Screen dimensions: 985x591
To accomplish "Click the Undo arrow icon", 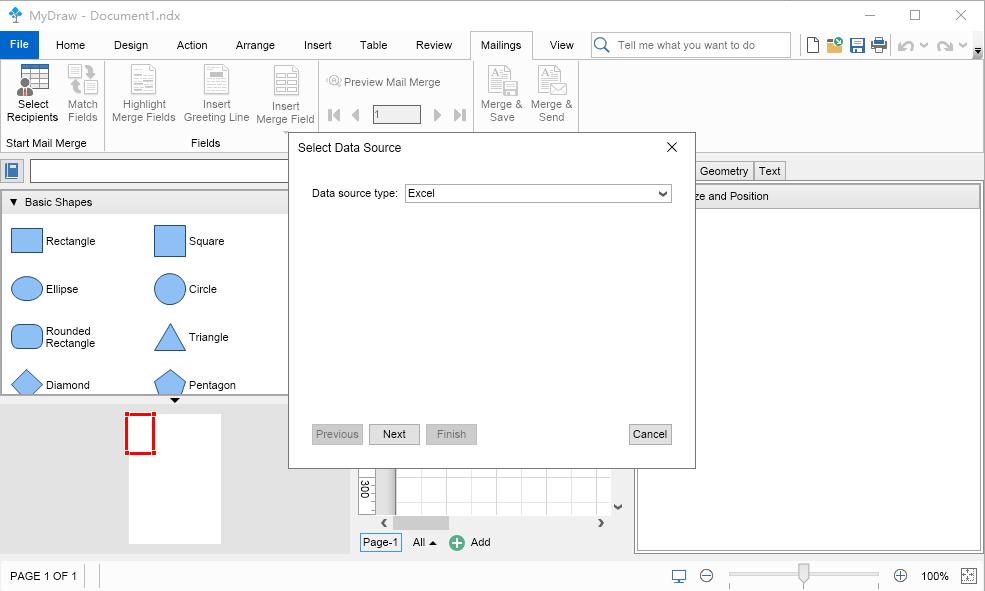I will point(905,46).
